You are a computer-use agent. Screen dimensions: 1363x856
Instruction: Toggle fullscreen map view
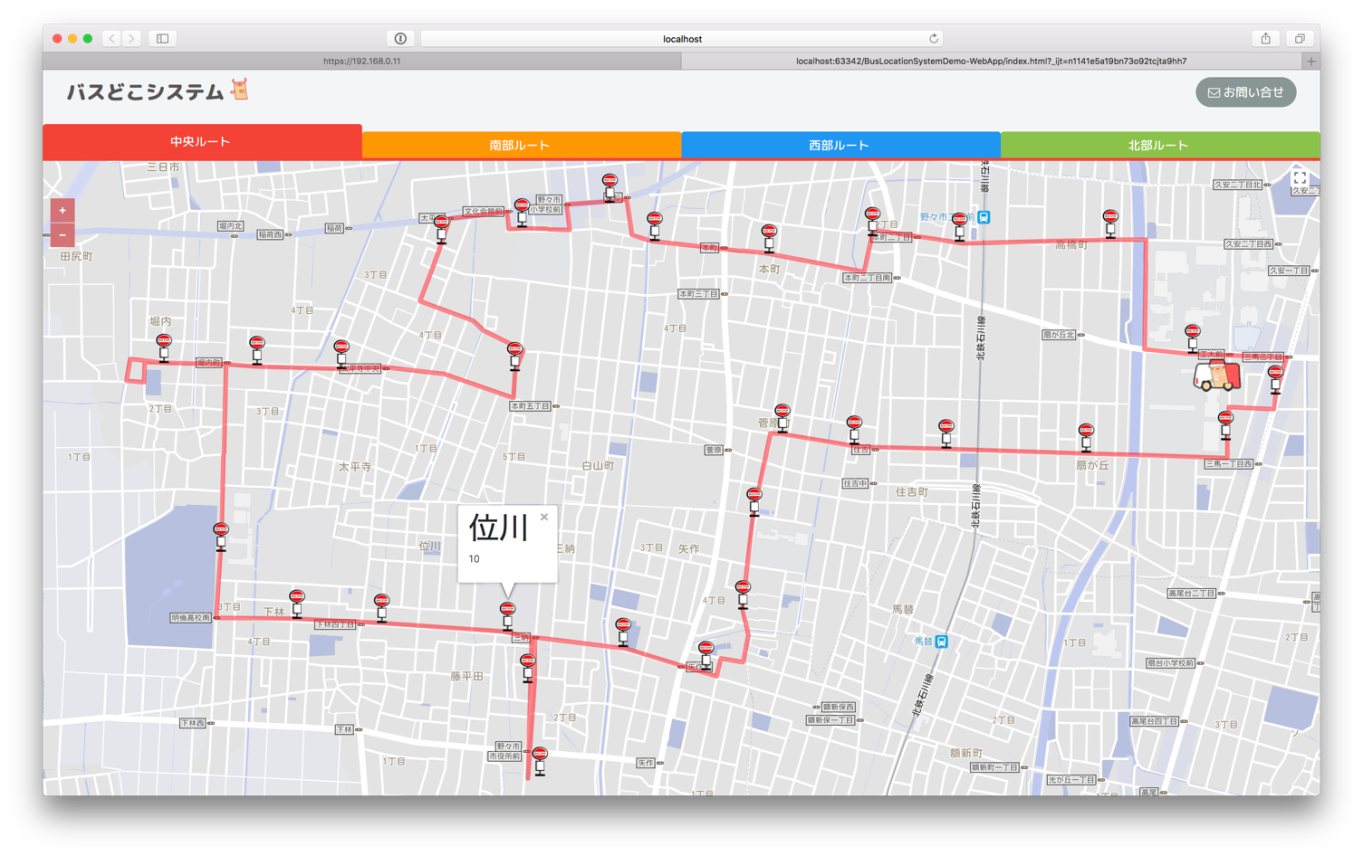pos(1299,179)
